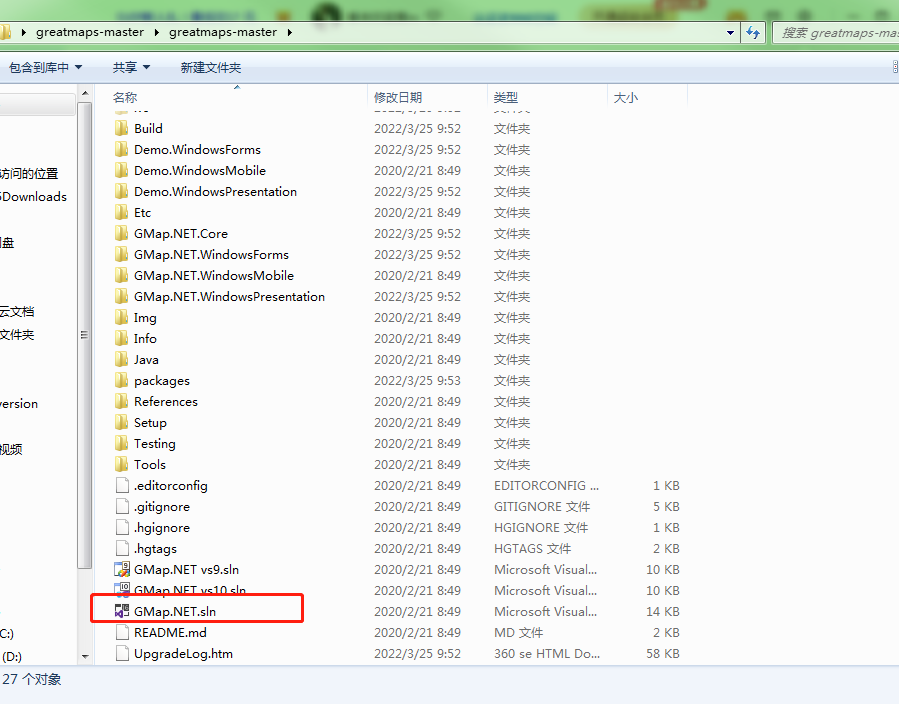Select the README.md file name
The width and height of the screenshot is (899, 704).
[170, 633]
